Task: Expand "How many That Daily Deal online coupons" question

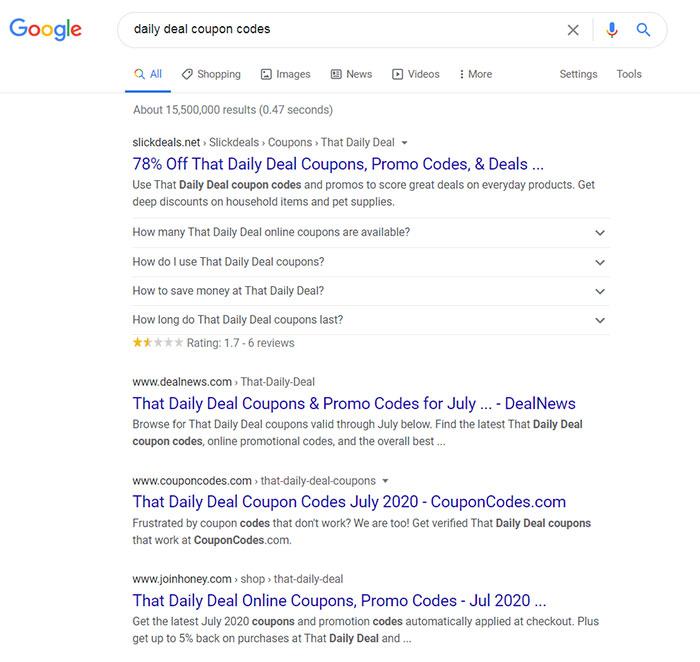Action: 371,233
